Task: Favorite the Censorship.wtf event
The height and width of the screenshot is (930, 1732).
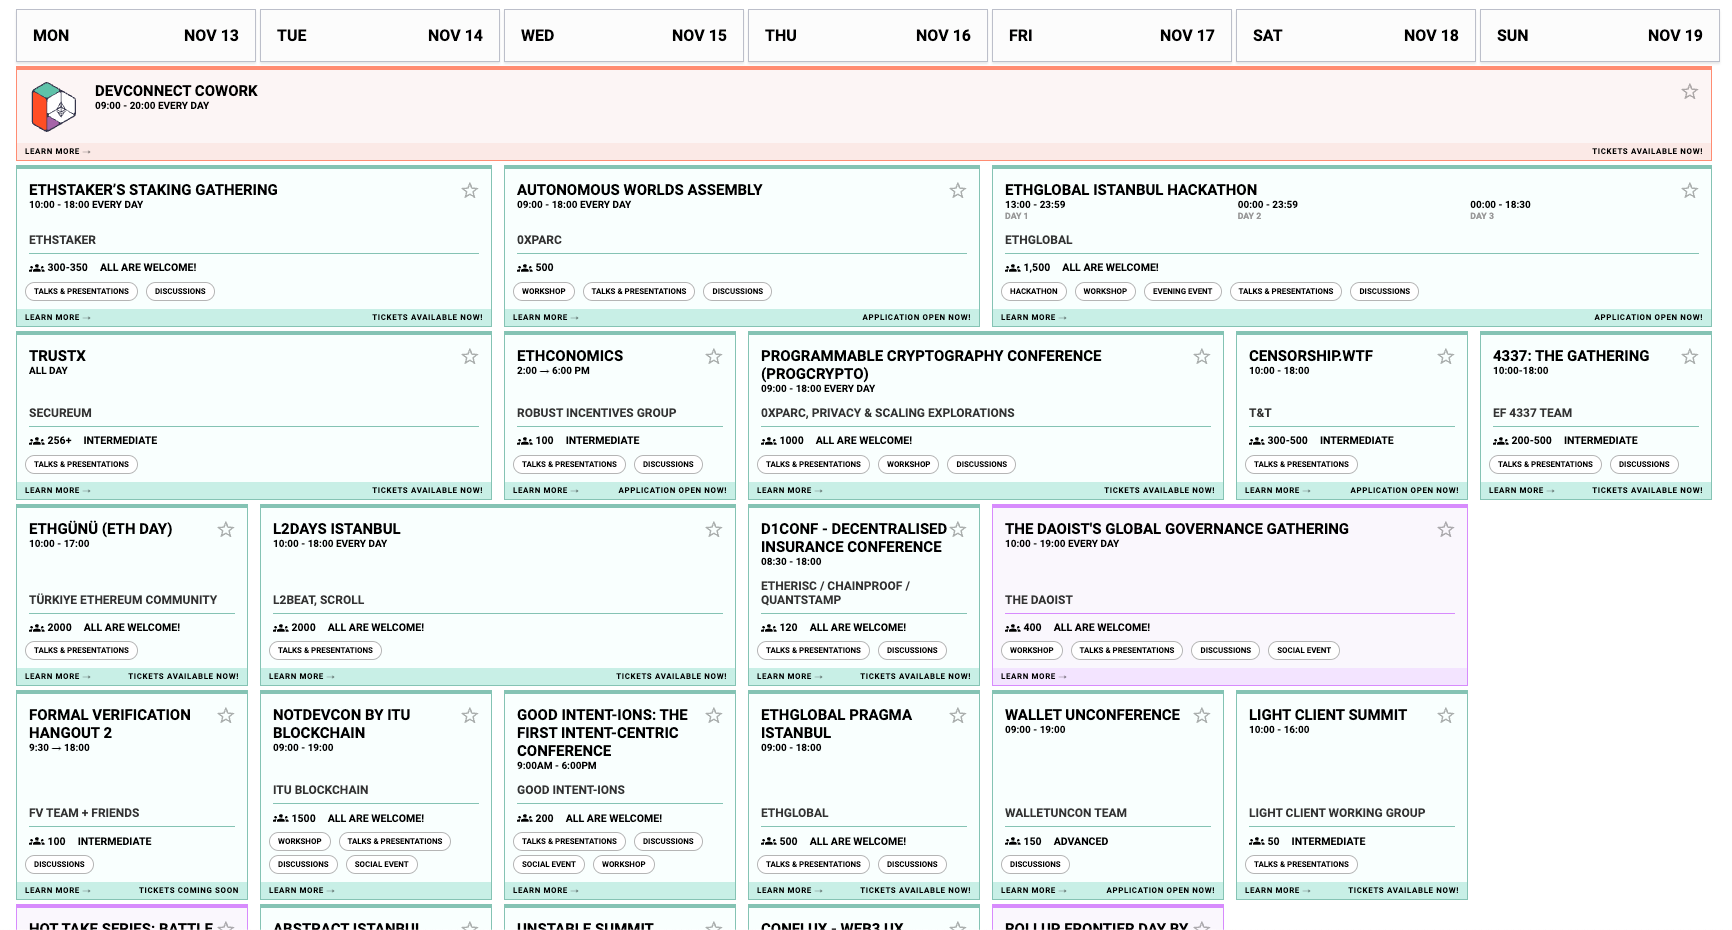Action: [1445, 356]
